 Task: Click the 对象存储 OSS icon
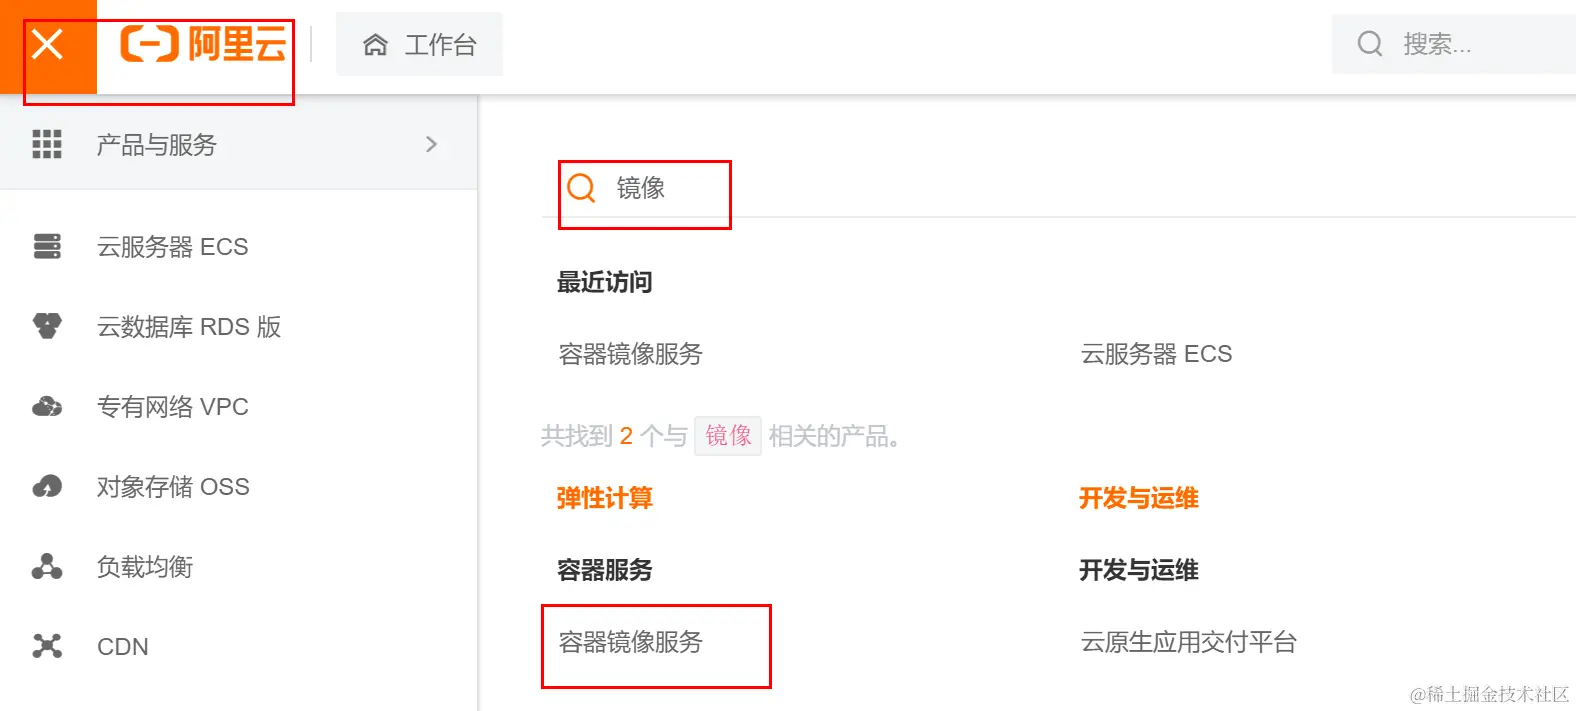point(47,487)
